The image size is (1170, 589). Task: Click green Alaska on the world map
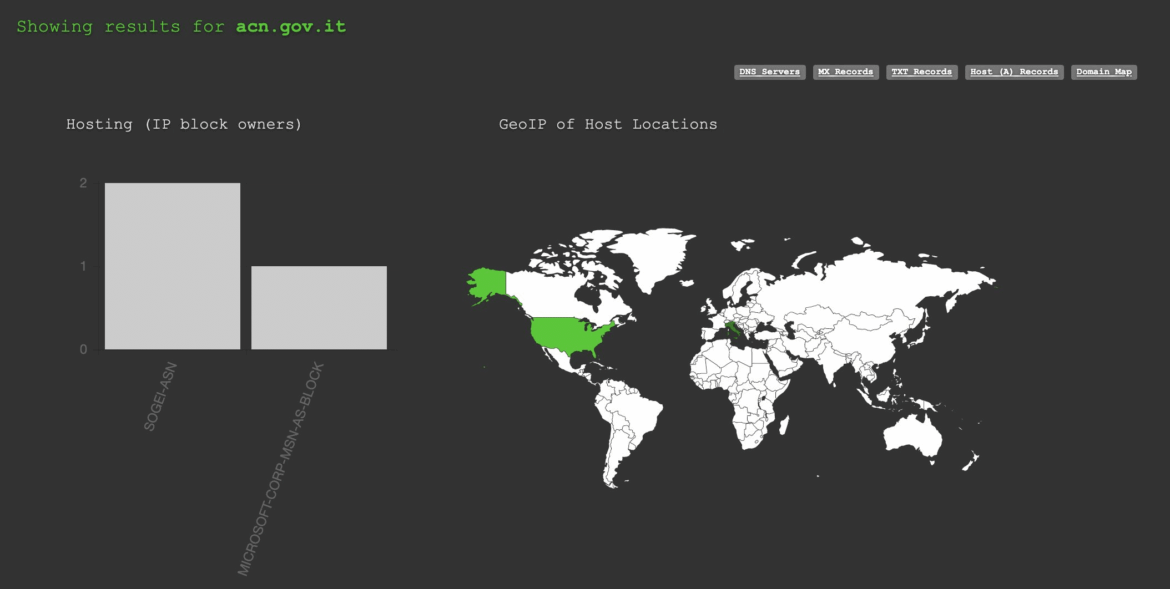point(487,284)
